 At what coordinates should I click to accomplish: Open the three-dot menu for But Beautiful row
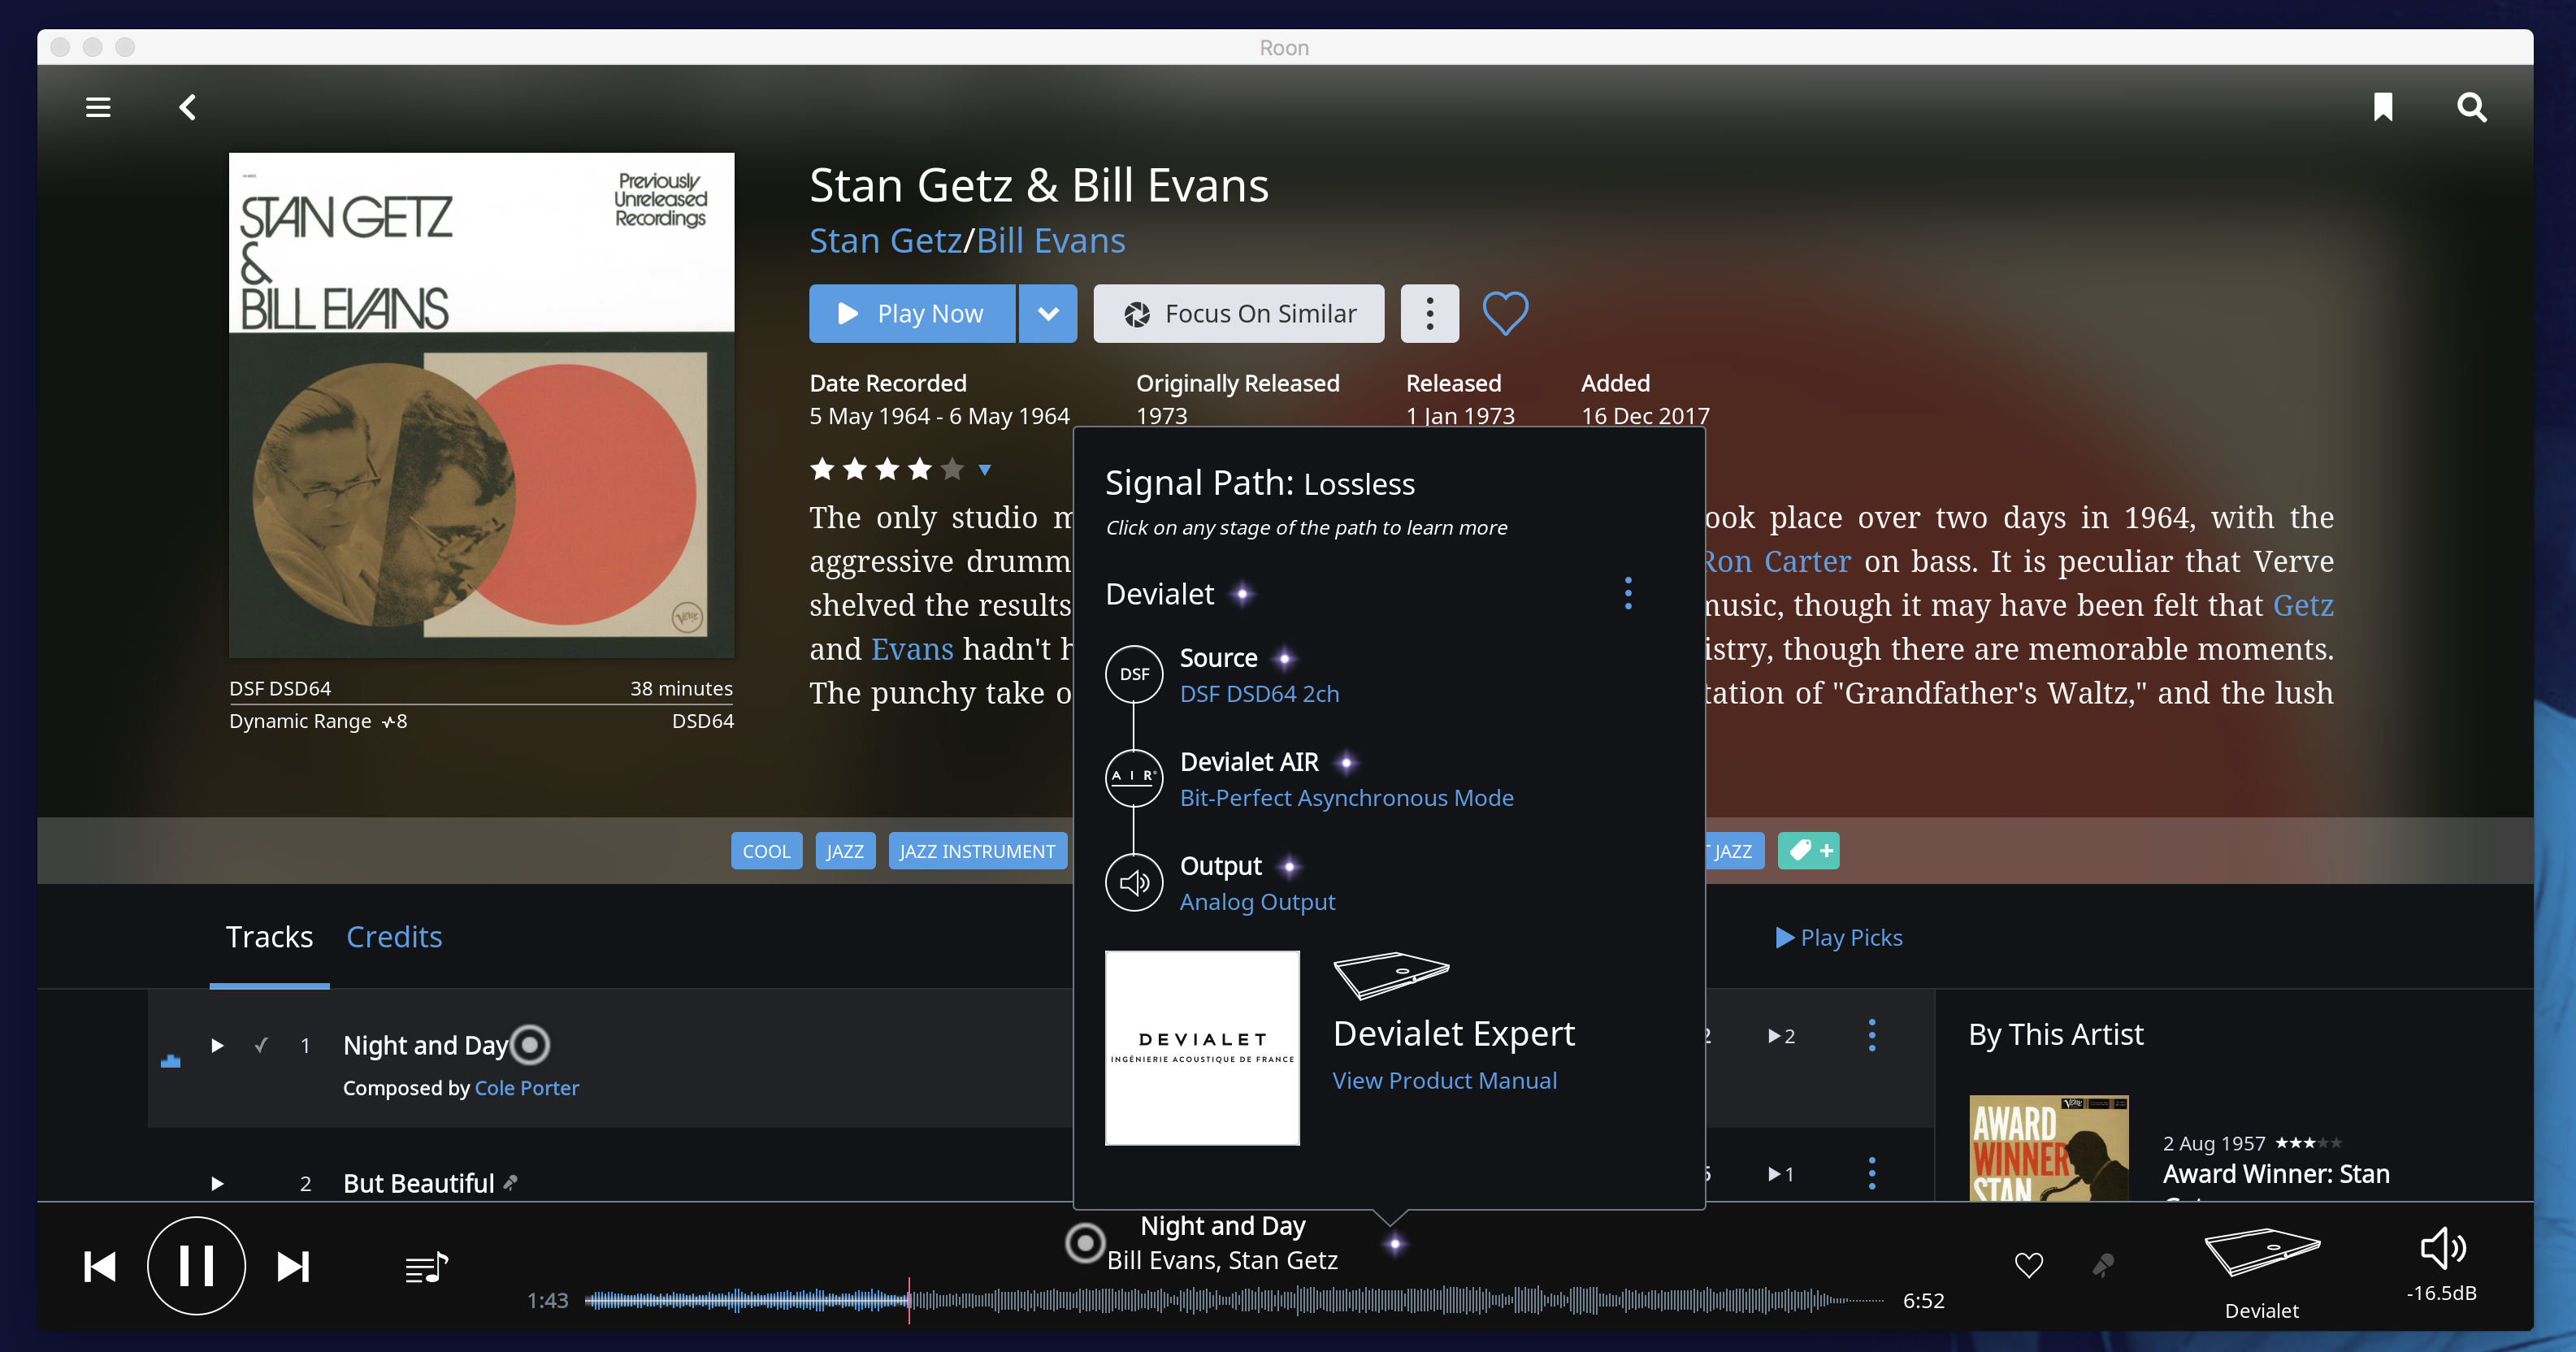[1872, 1174]
